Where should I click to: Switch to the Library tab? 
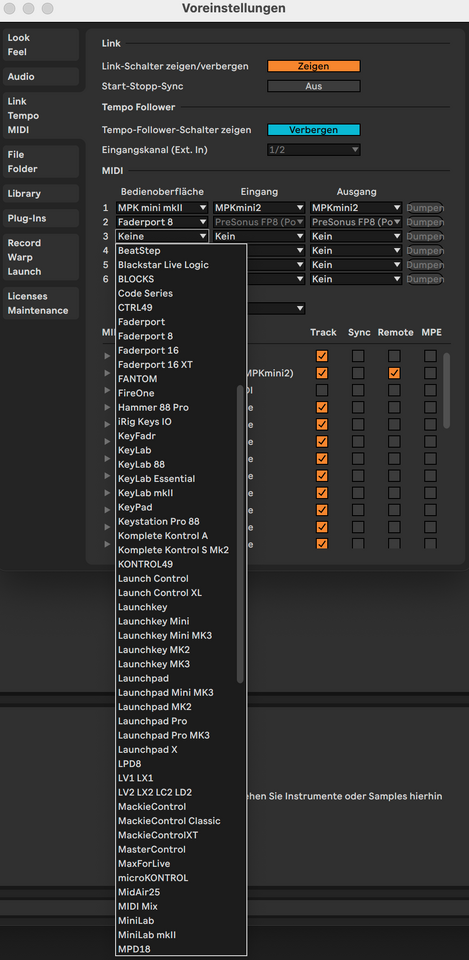pyautogui.click(x=40, y=193)
